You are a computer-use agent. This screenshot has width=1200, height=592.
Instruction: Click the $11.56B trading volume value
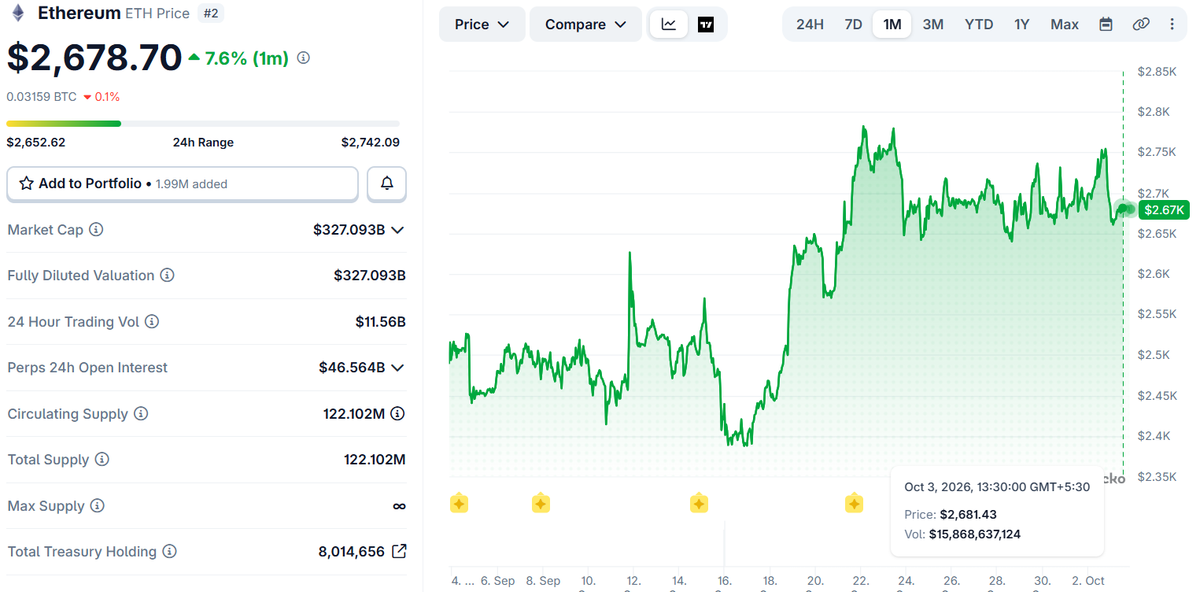(380, 322)
